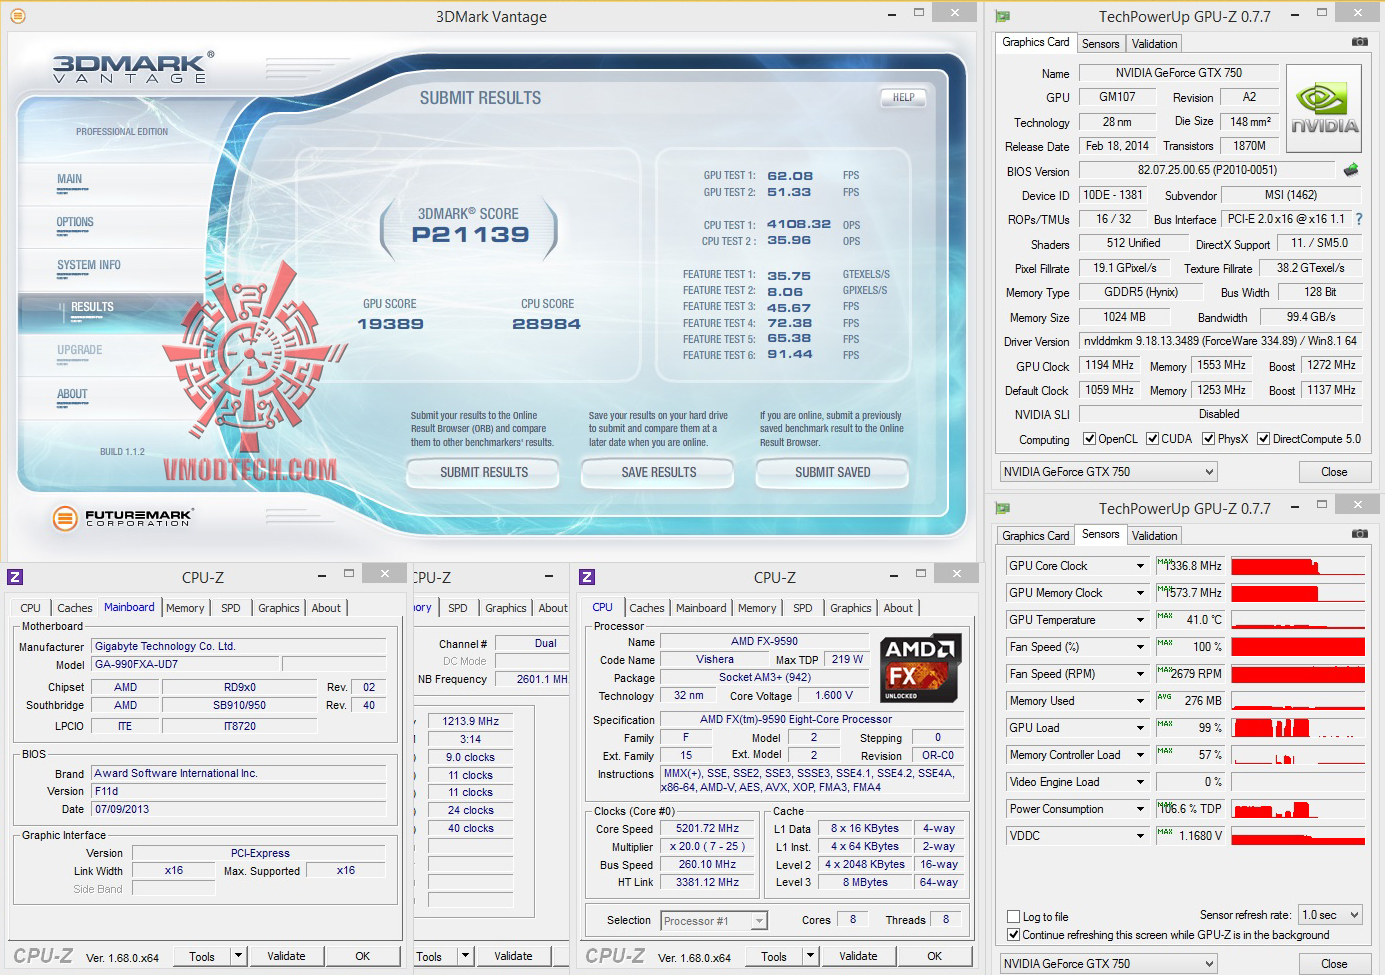Image resolution: width=1385 pixels, height=975 pixels.
Task: Click the Name field showing NVIDIA GeForce GTX 750
Action: 1179,73
